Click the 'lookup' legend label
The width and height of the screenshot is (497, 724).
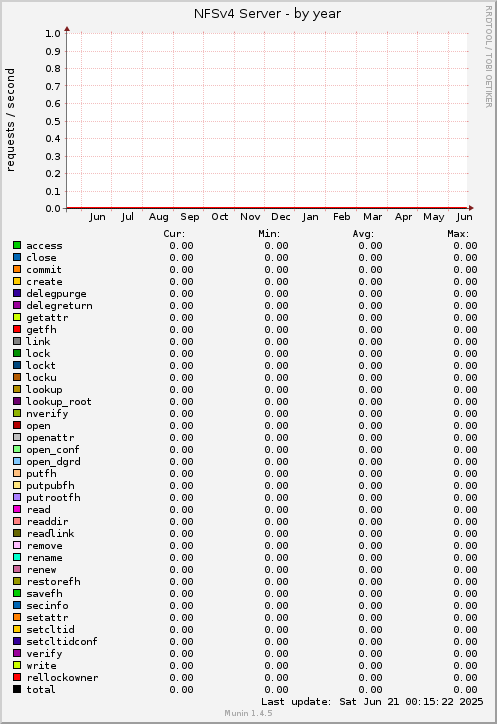point(44,390)
